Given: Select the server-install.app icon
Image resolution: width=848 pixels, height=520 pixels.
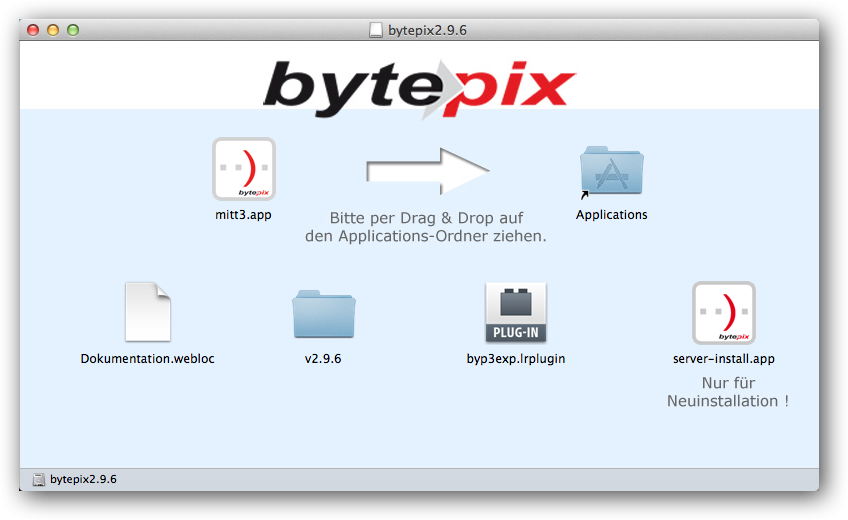Looking at the screenshot, I should click(x=724, y=312).
